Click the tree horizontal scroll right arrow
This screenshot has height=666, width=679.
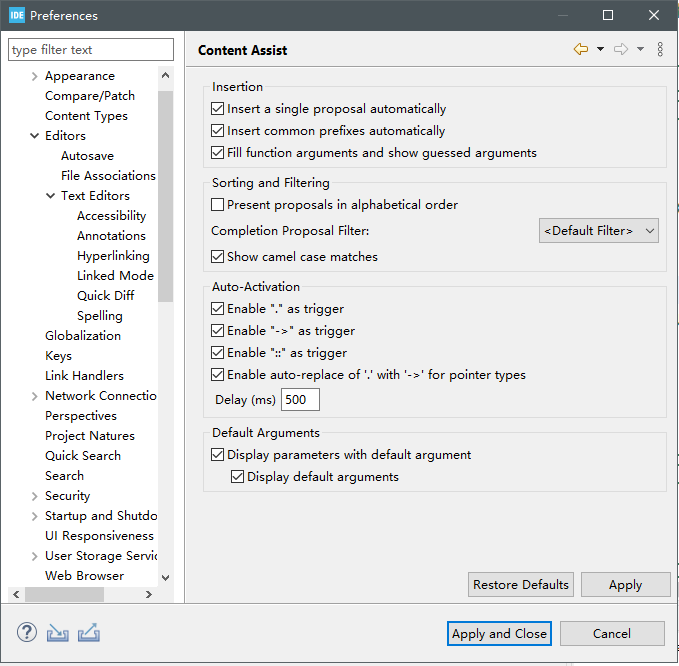coord(149,595)
